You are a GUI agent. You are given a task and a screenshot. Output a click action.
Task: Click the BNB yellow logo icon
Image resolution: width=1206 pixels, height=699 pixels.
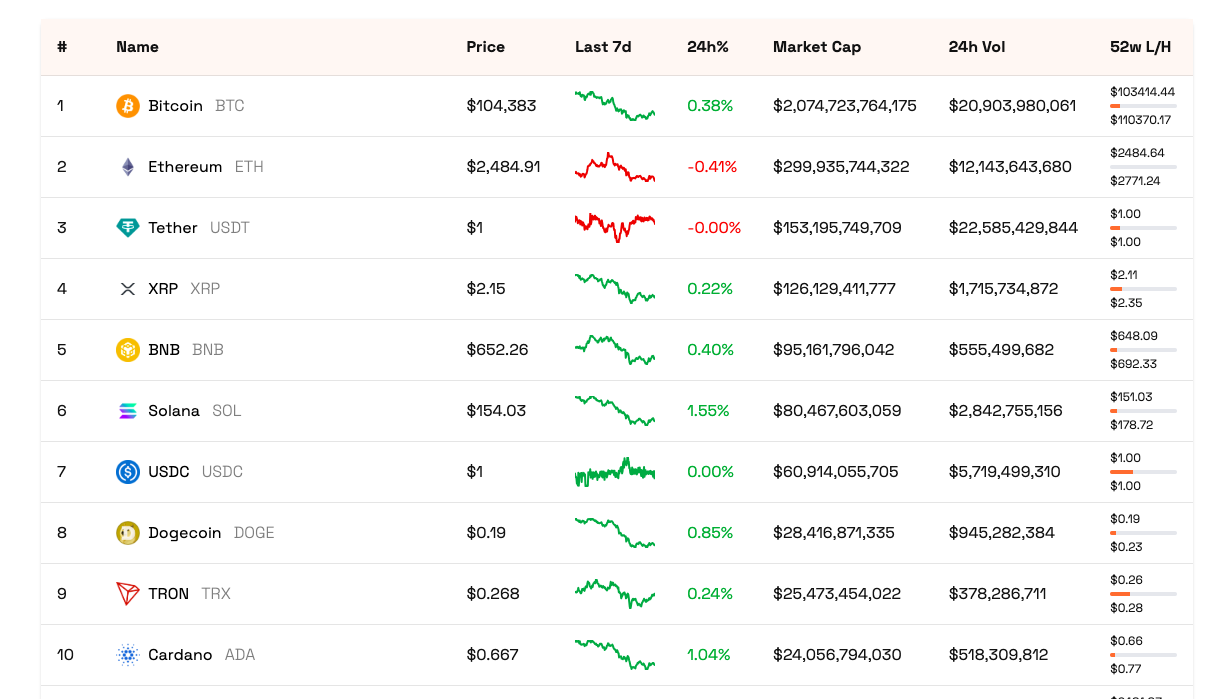128,350
